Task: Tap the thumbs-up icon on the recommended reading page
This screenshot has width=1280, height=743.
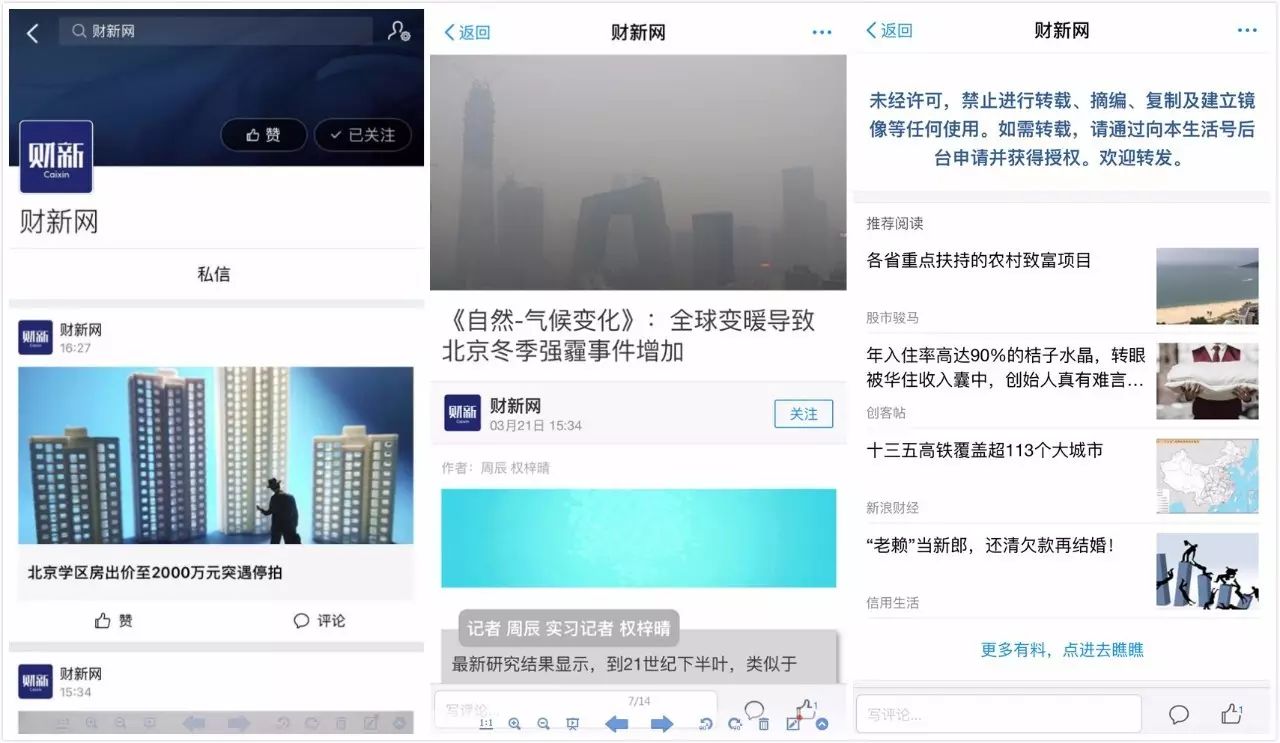Action: pyautogui.click(x=1232, y=714)
